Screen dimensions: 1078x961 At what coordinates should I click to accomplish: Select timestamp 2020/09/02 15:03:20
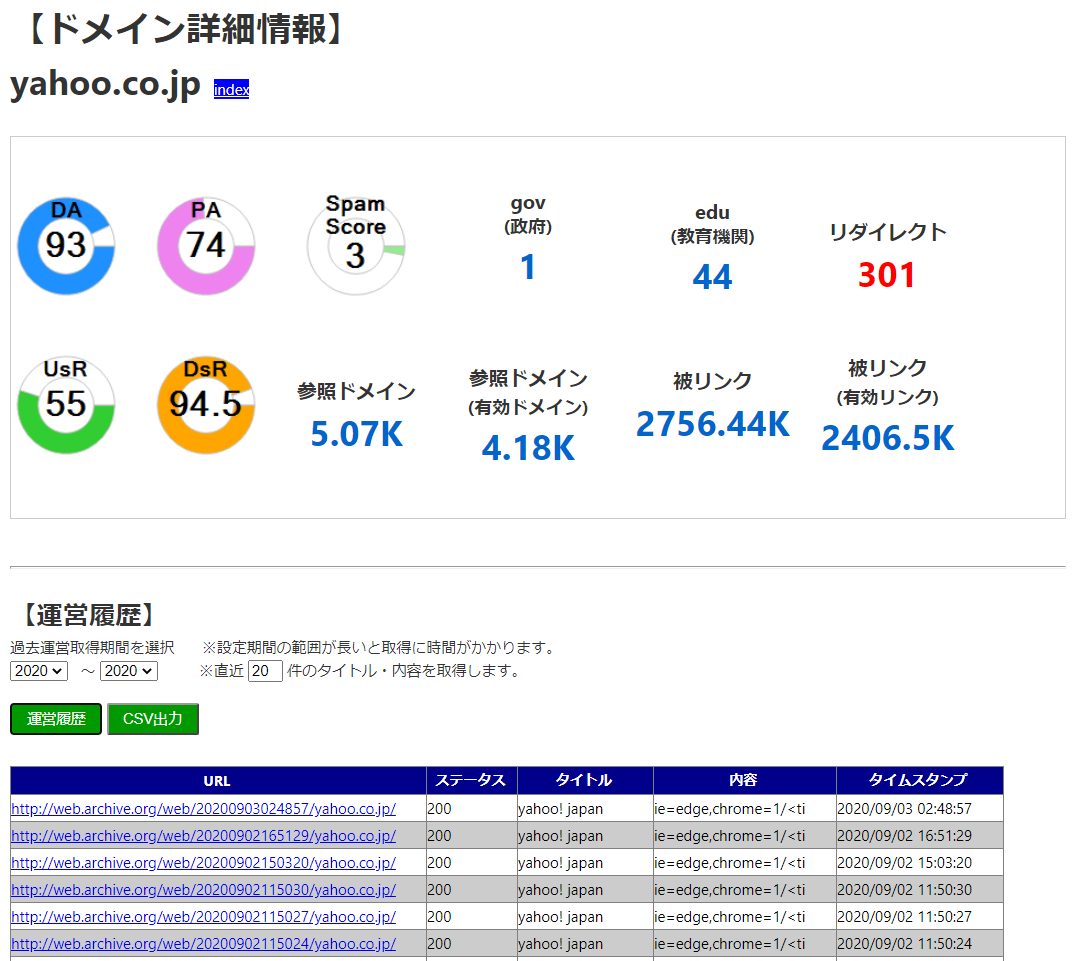(905, 863)
